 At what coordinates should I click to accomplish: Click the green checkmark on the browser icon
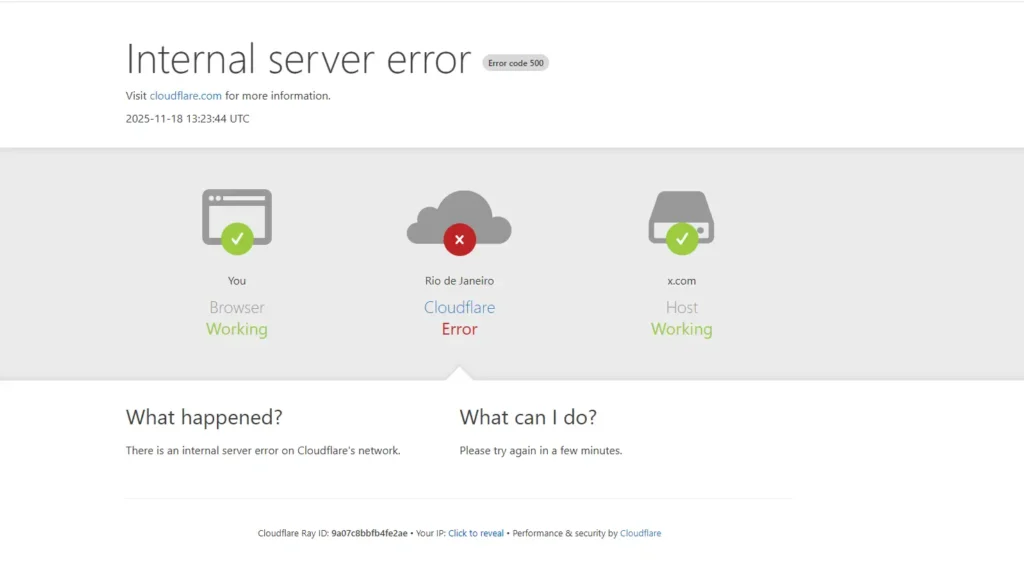pyautogui.click(x=237, y=238)
